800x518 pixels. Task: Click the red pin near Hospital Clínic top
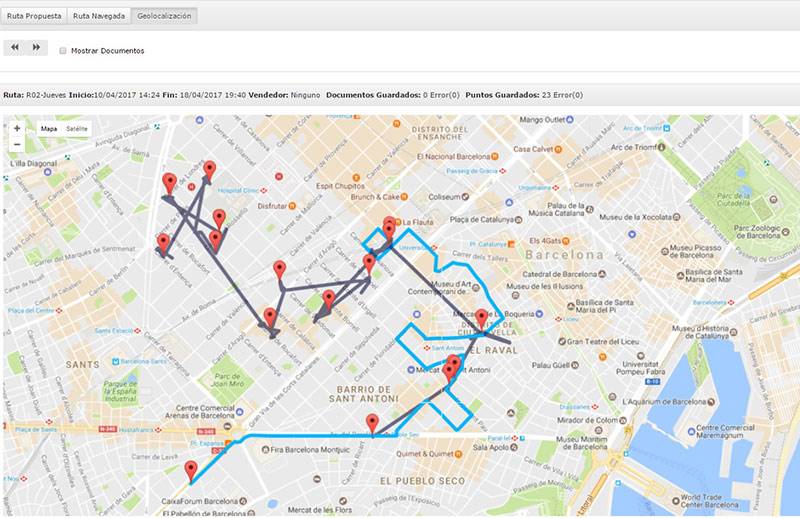209,171
